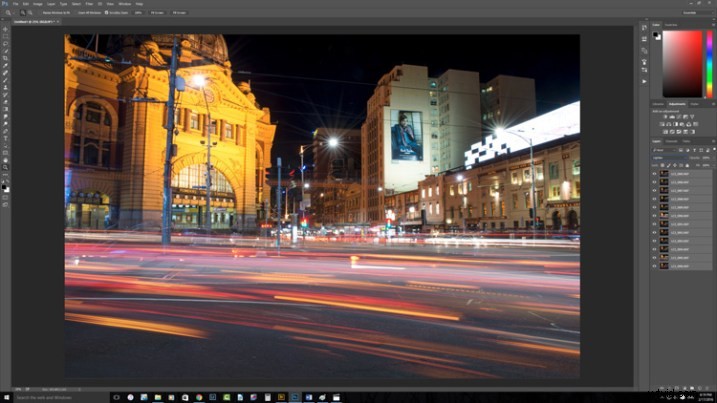The image size is (717, 403).
Task: Select the Rectangular Marquee tool
Action: [5, 37]
